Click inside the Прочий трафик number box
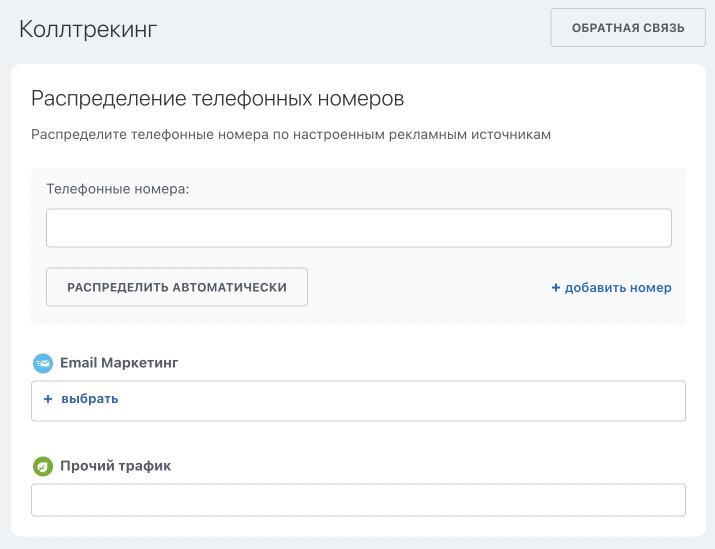The image size is (715, 549). [x=358, y=500]
